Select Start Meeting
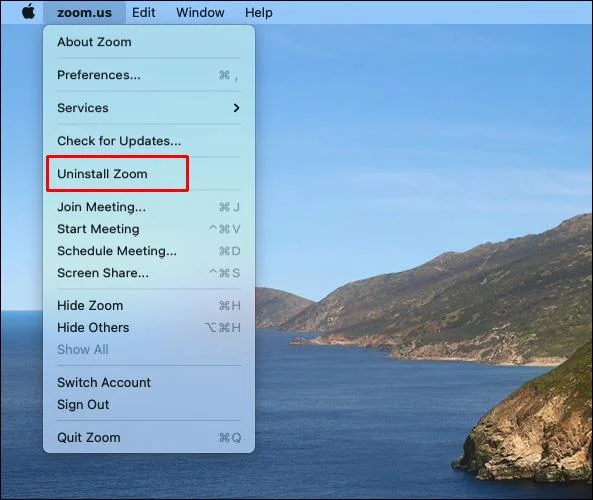 click(149, 229)
